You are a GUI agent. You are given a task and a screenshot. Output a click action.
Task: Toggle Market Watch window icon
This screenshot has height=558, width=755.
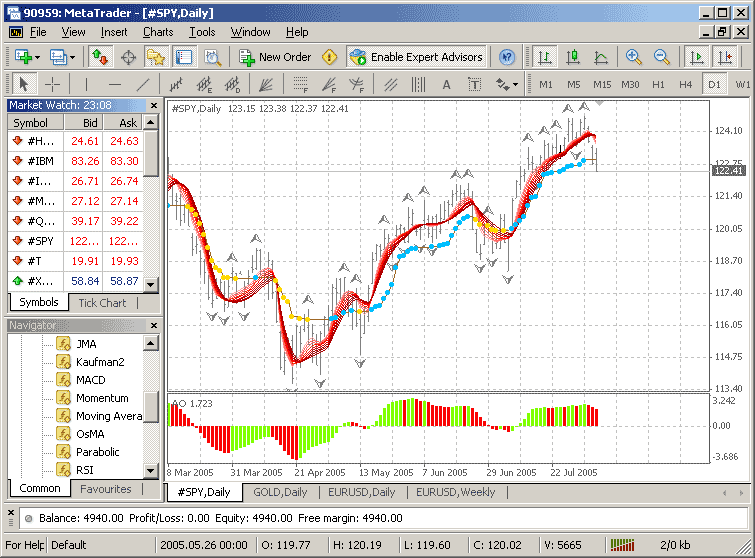click(100, 57)
